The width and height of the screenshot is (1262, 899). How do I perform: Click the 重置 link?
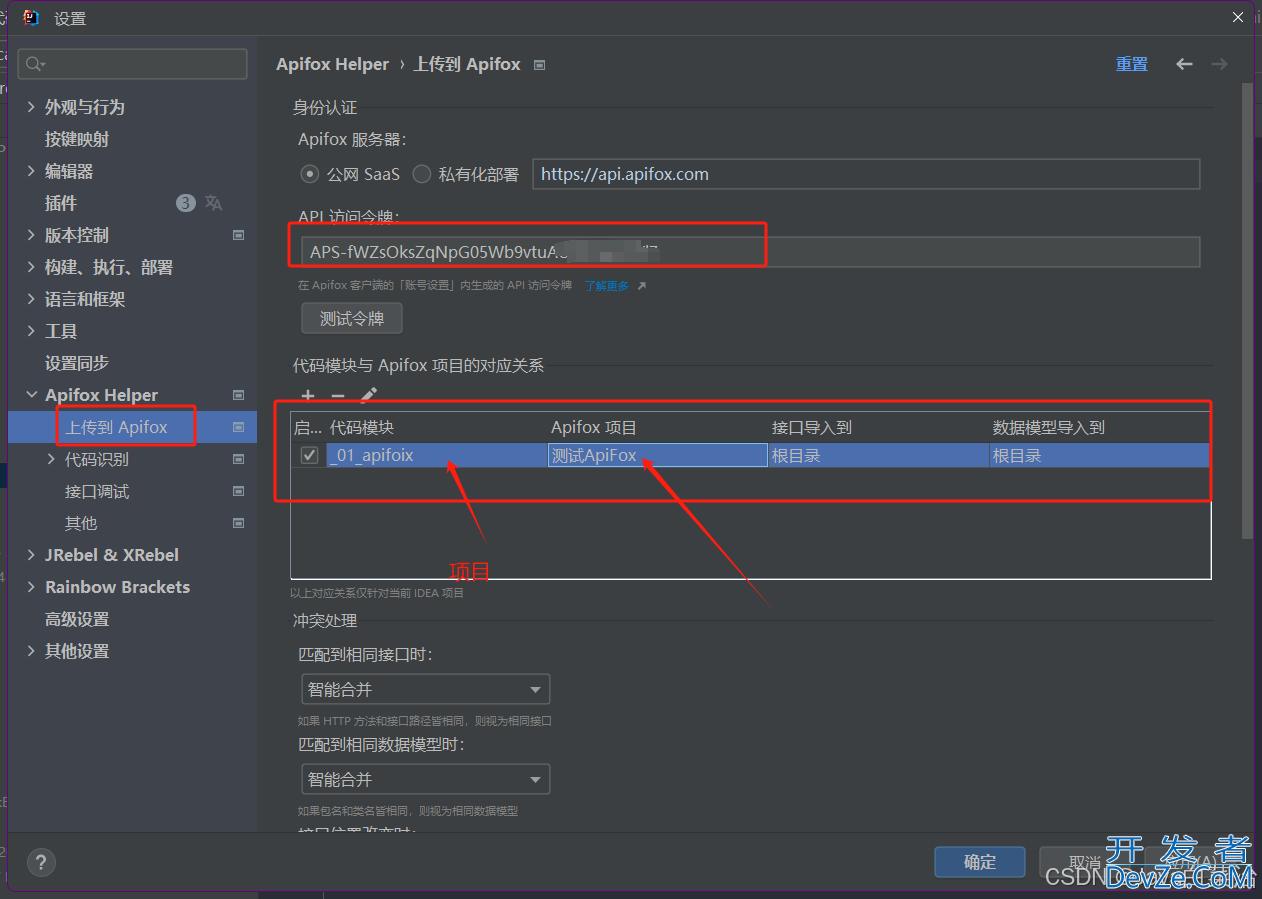pos(1132,64)
